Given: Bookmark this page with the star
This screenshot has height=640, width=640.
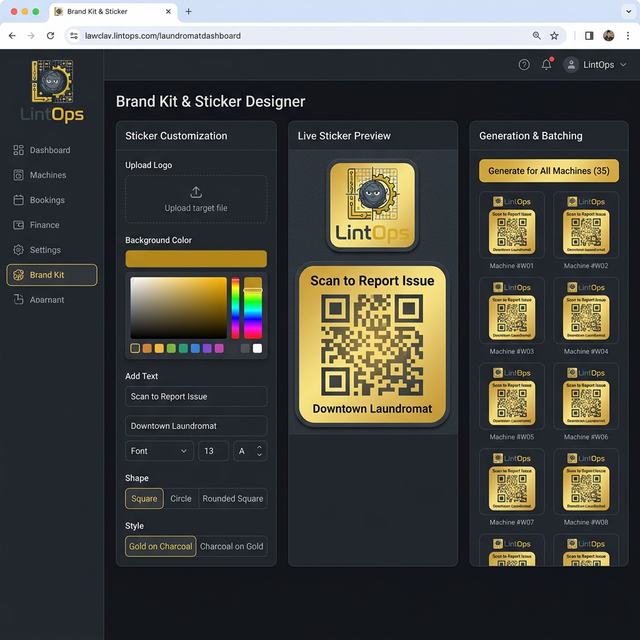Looking at the screenshot, I should [x=554, y=36].
